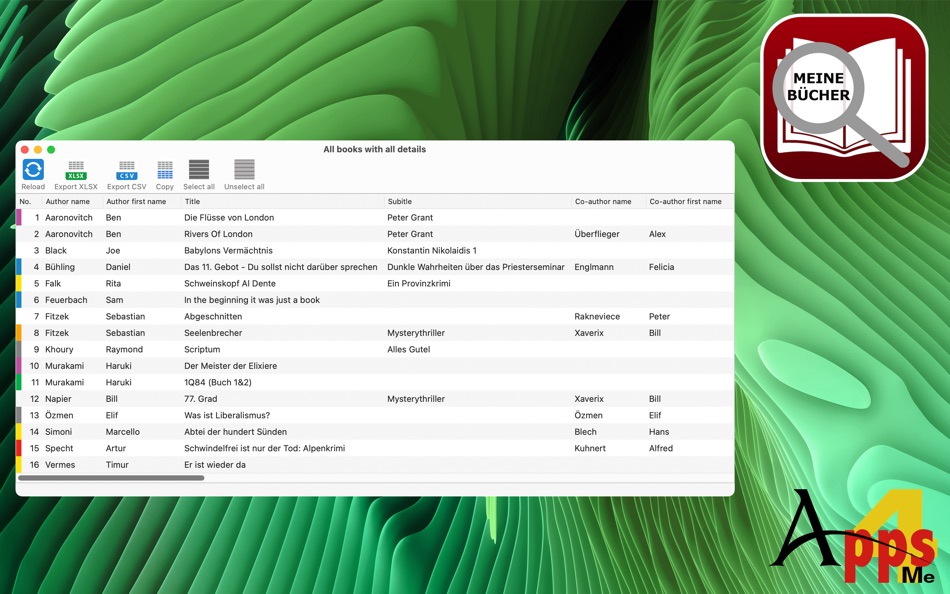This screenshot has width=950, height=594.
Task: Click the author name 'Bühling'
Action: 59,267
